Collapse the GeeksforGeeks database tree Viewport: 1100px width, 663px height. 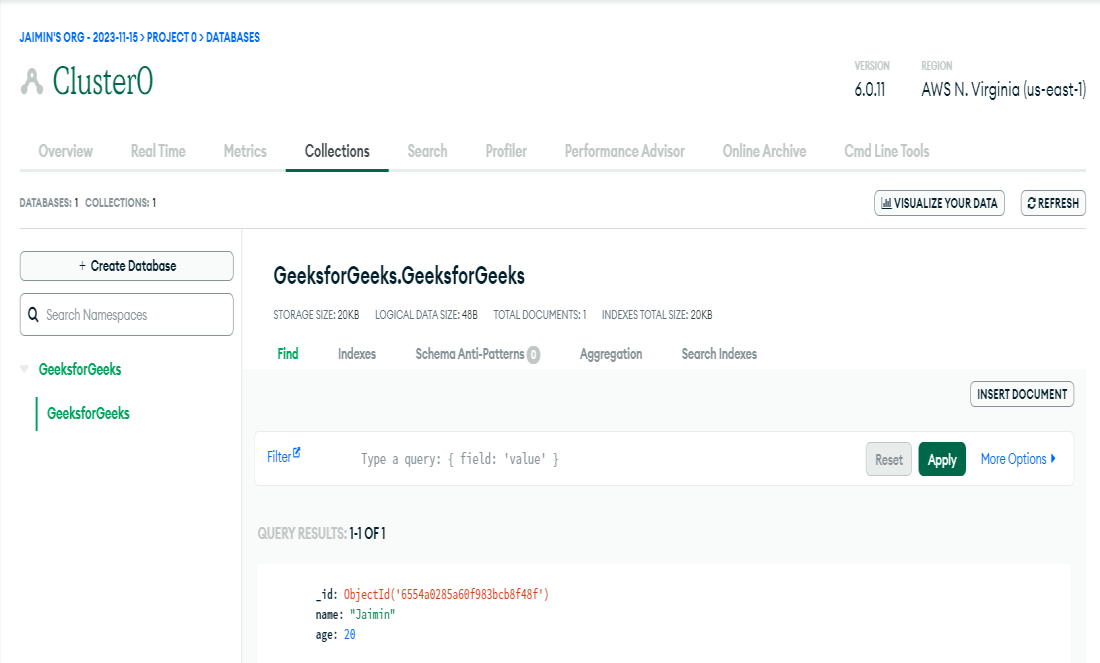pyautogui.click(x=25, y=369)
